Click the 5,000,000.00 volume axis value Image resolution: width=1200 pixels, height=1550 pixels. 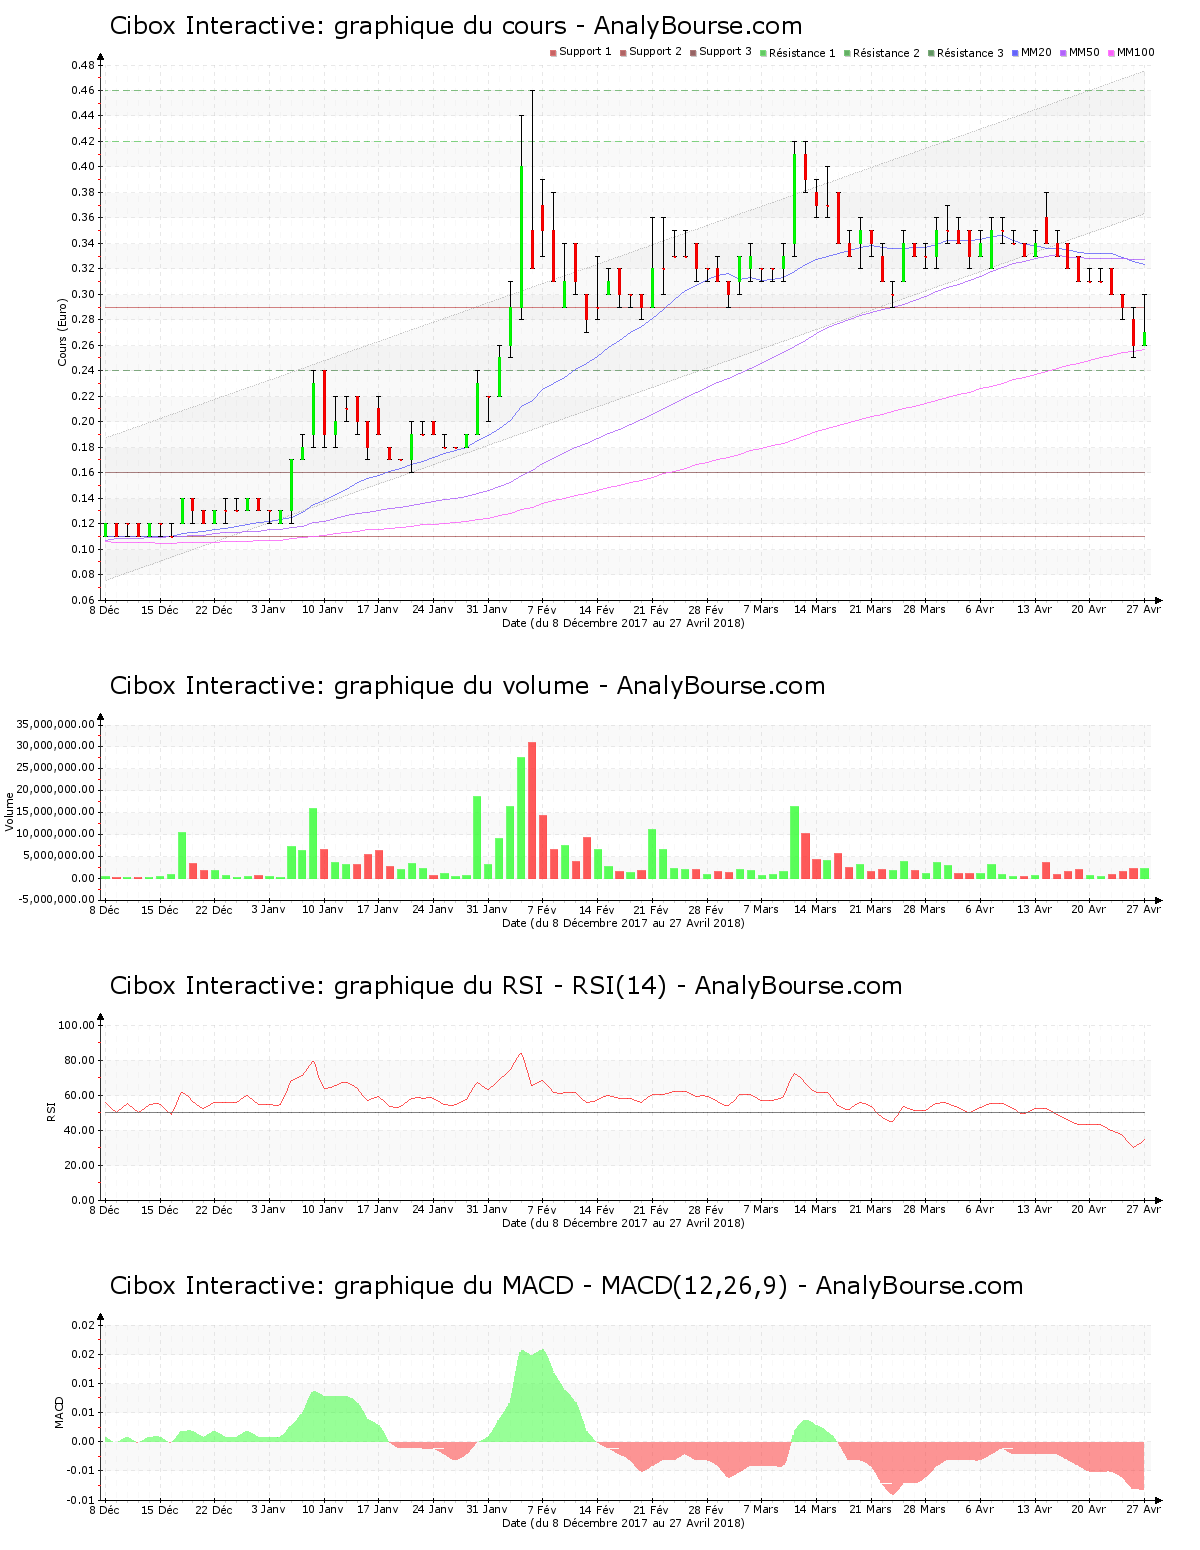click(59, 856)
